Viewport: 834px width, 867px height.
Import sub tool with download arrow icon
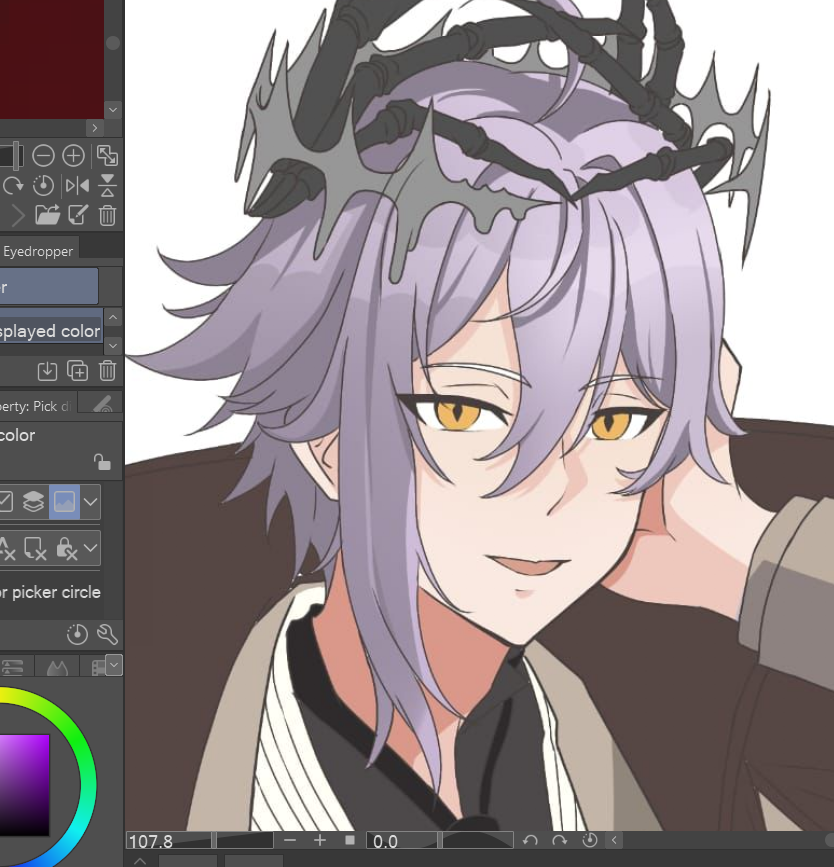tap(47, 371)
